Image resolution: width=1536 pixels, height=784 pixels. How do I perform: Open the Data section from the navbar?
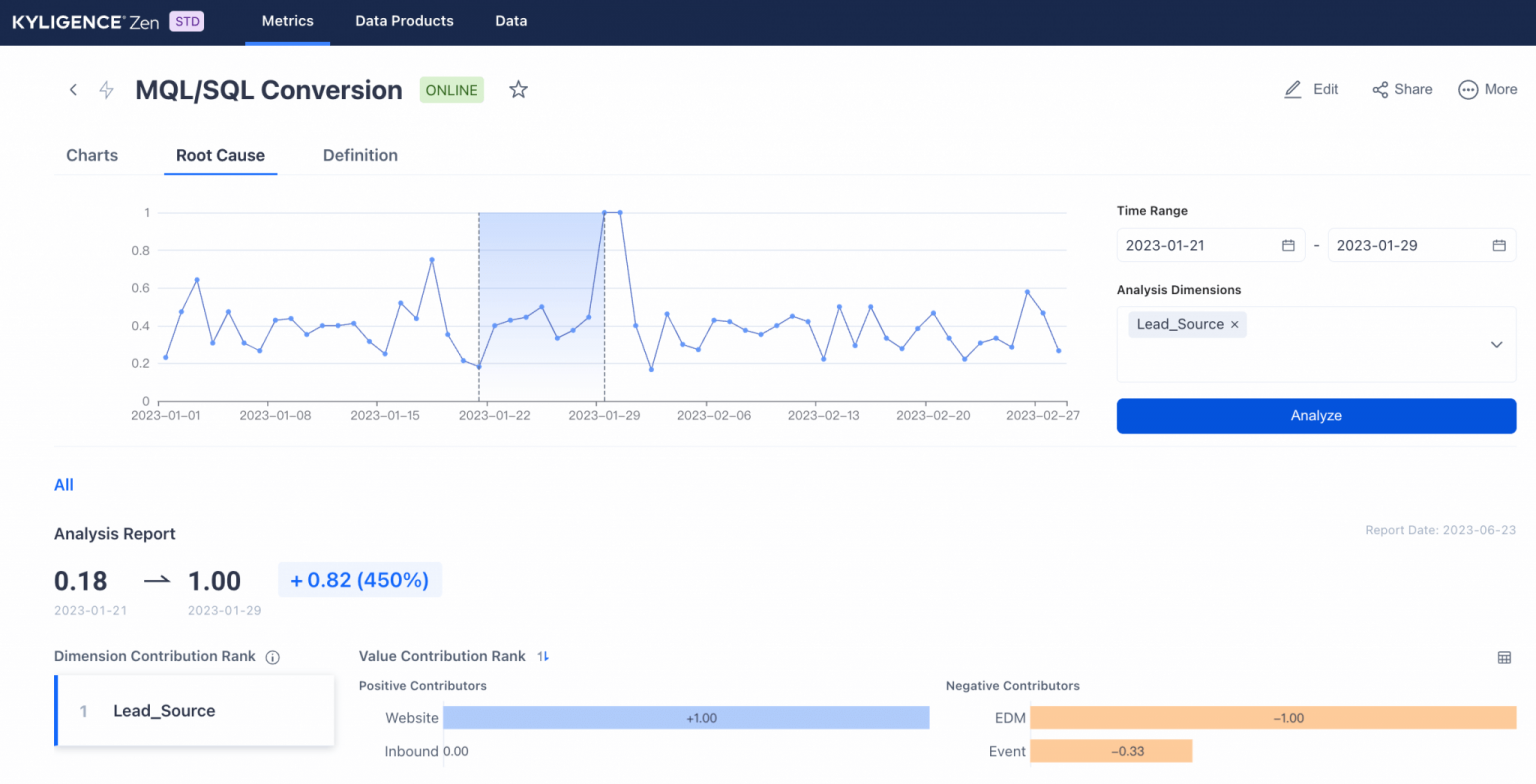click(511, 21)
